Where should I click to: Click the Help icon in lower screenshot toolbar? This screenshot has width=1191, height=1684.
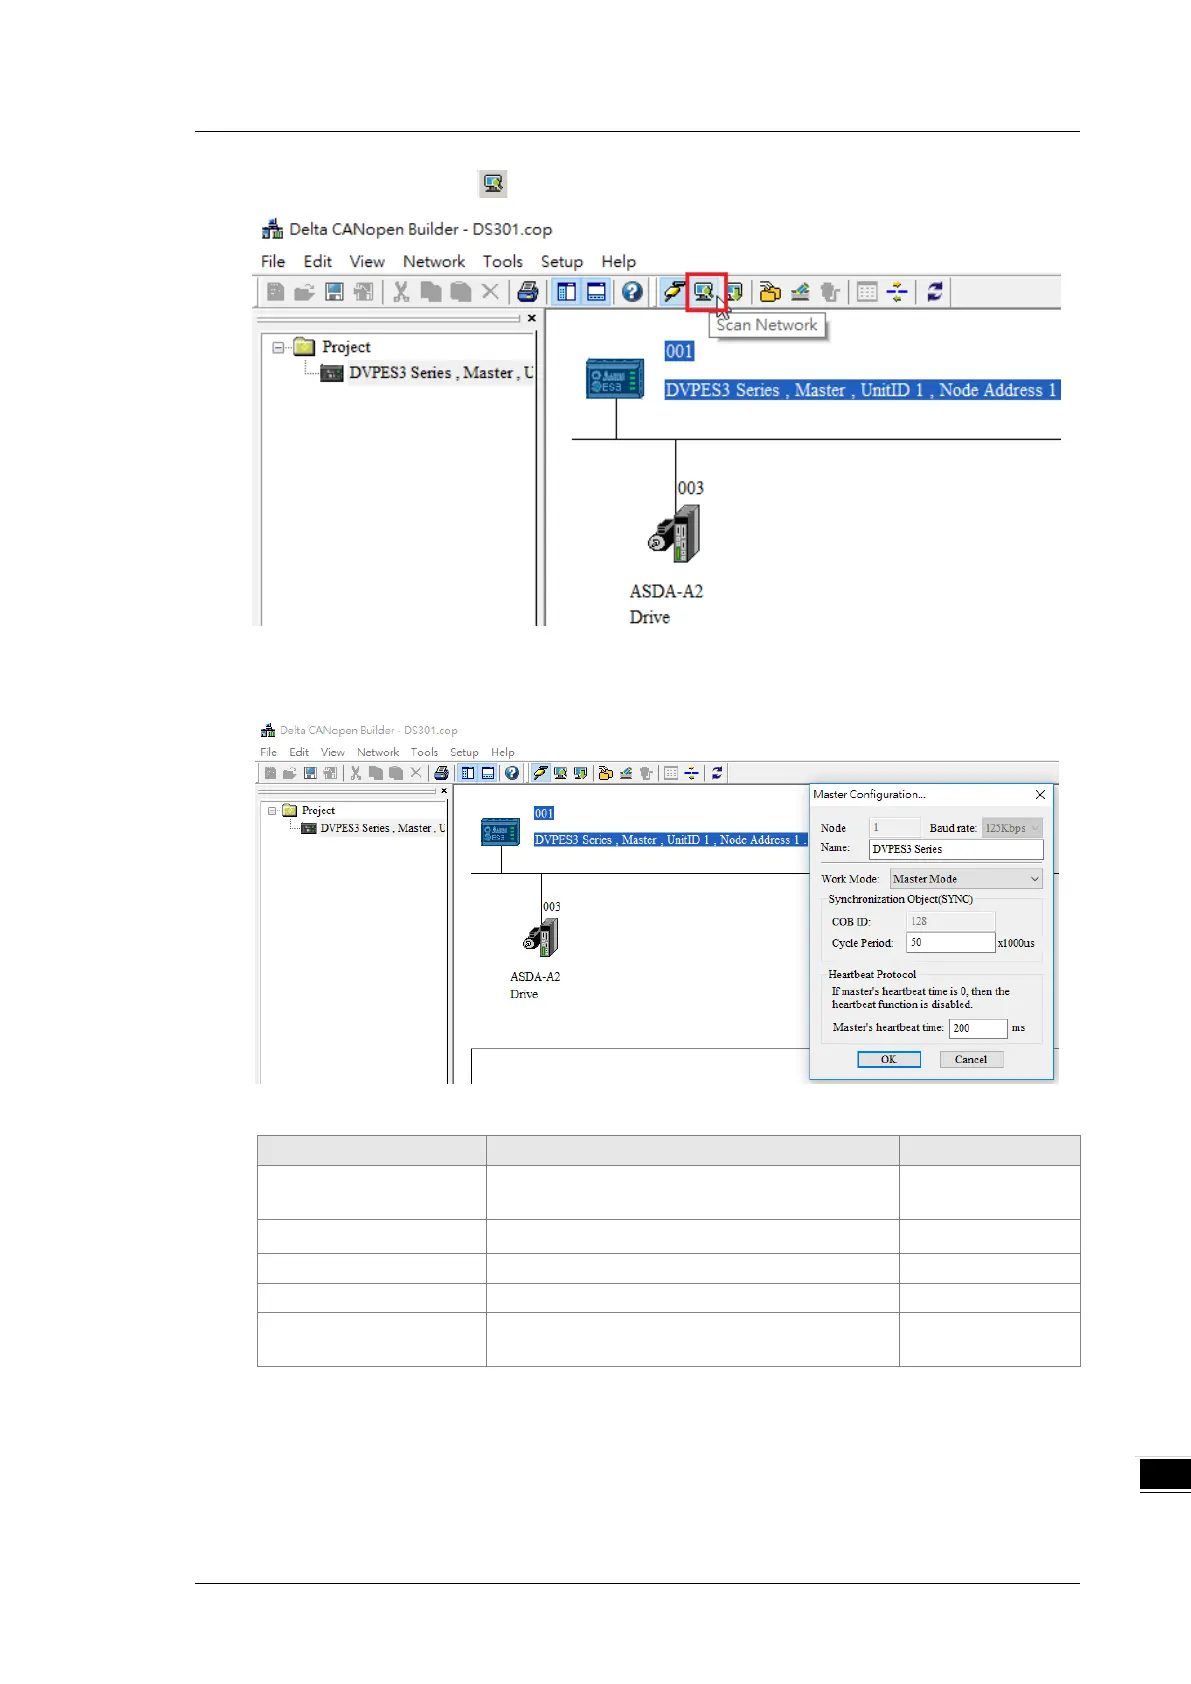pyautogui.click(x=512, y=773)
